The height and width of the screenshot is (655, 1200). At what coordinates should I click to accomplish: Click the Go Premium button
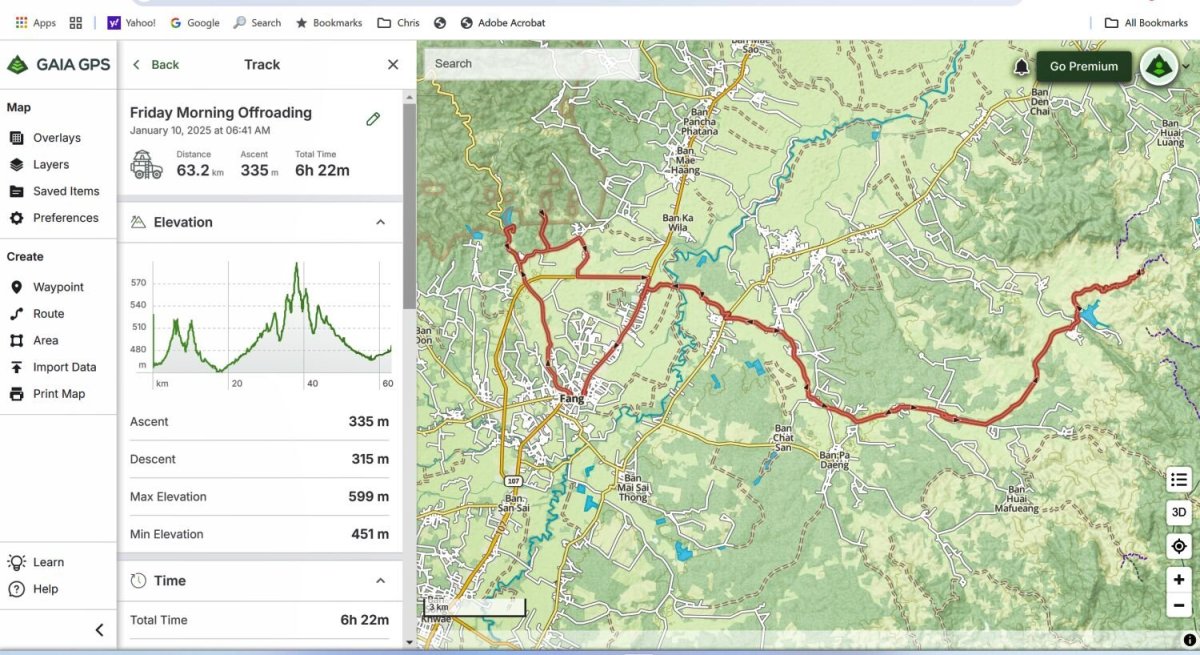point(1084,67)
